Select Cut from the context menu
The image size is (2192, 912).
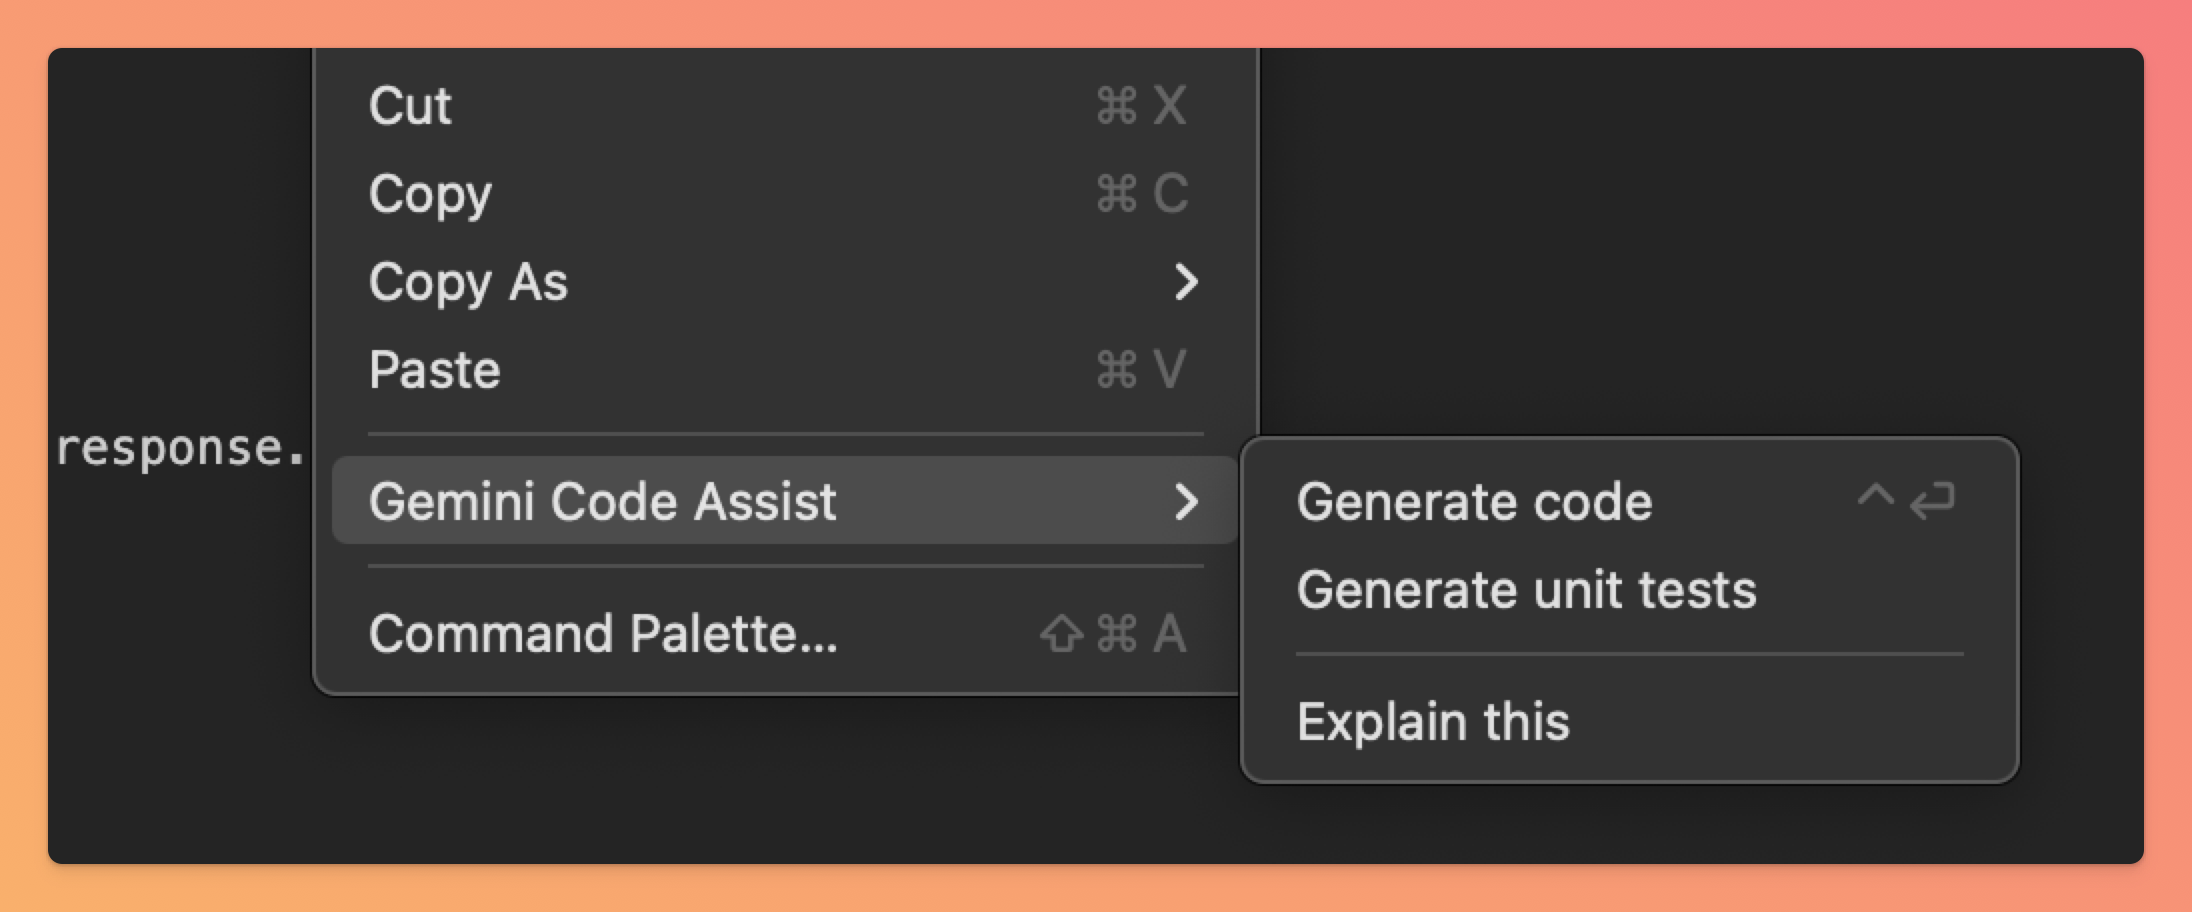(410, 105)
